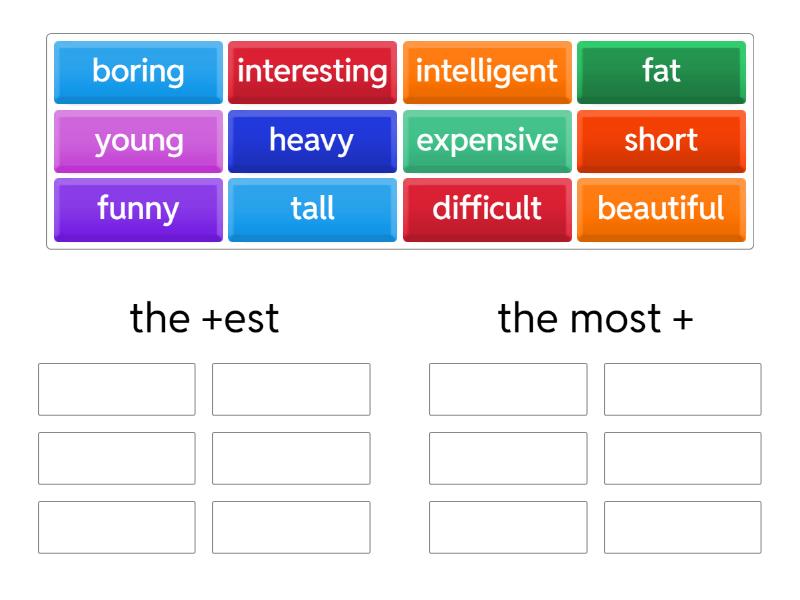Select the 'young' word card
This screenshot has width=800, height=600.
click(137, 141)
